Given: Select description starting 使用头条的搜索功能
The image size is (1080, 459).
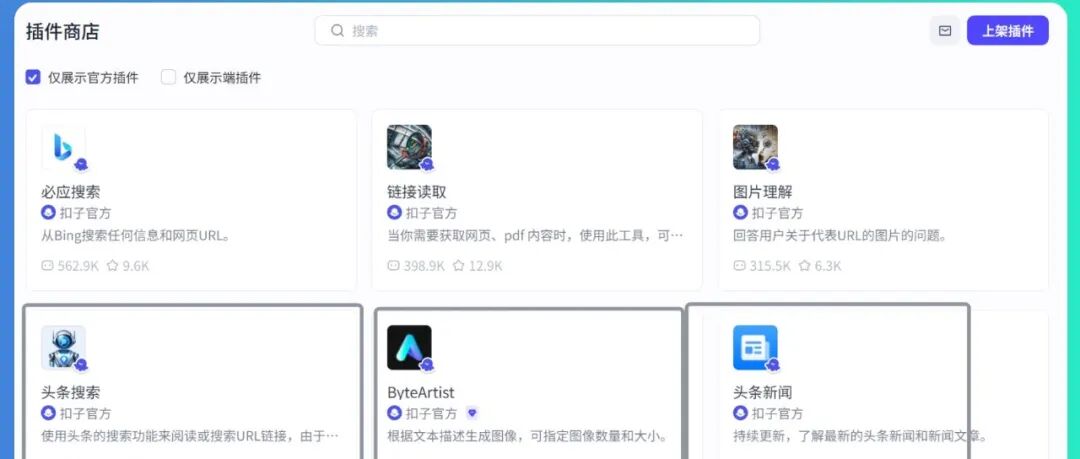Looking at the screenshot, I should click(189, 436).
